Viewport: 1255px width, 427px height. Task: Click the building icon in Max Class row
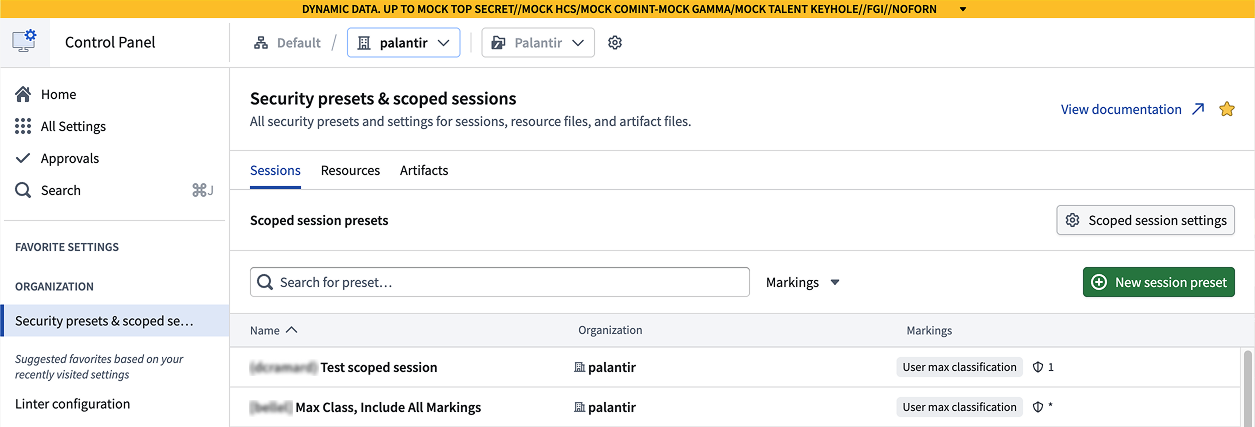click(x=579, y=407)
